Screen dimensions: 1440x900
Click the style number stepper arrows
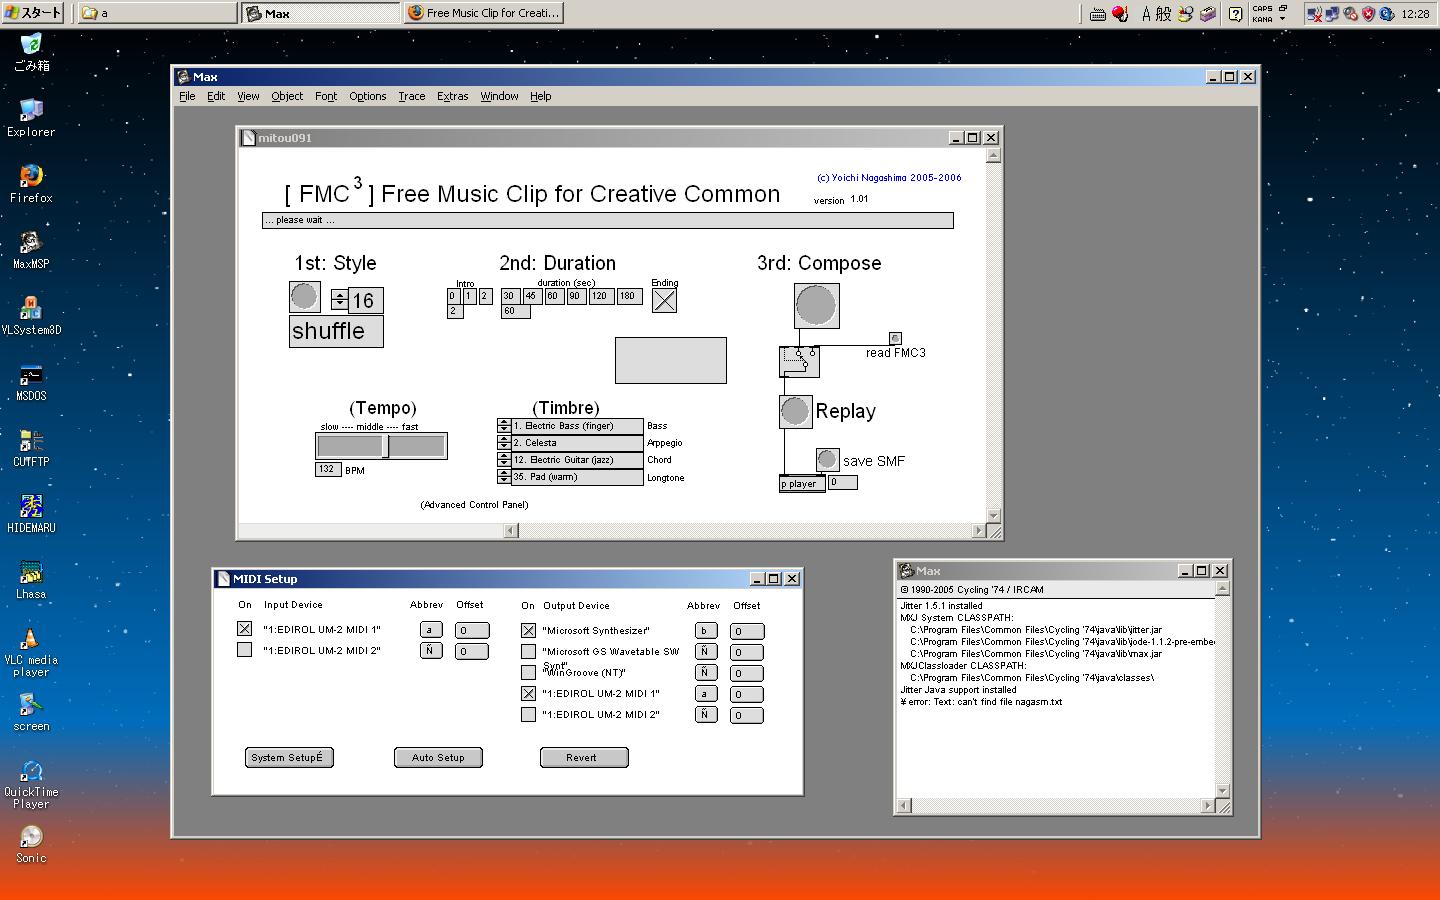point(339,299)
